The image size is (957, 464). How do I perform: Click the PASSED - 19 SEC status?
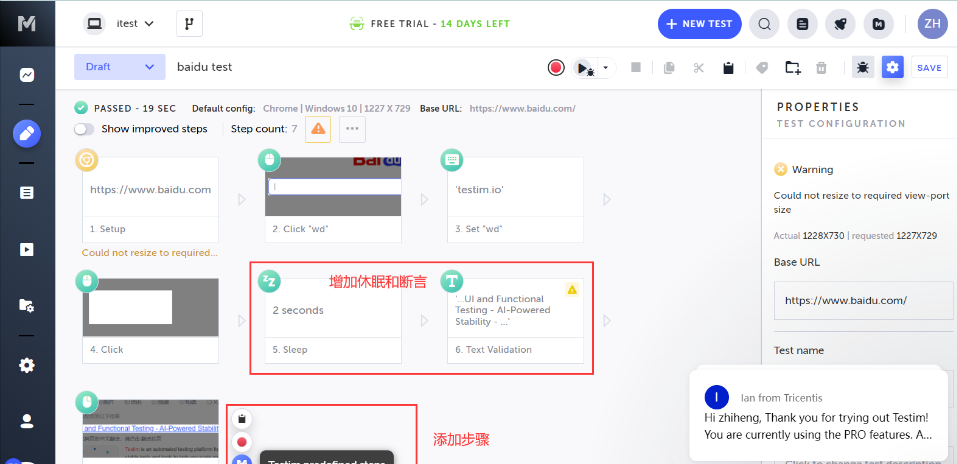pyautogui.click(x=125, y=109)
